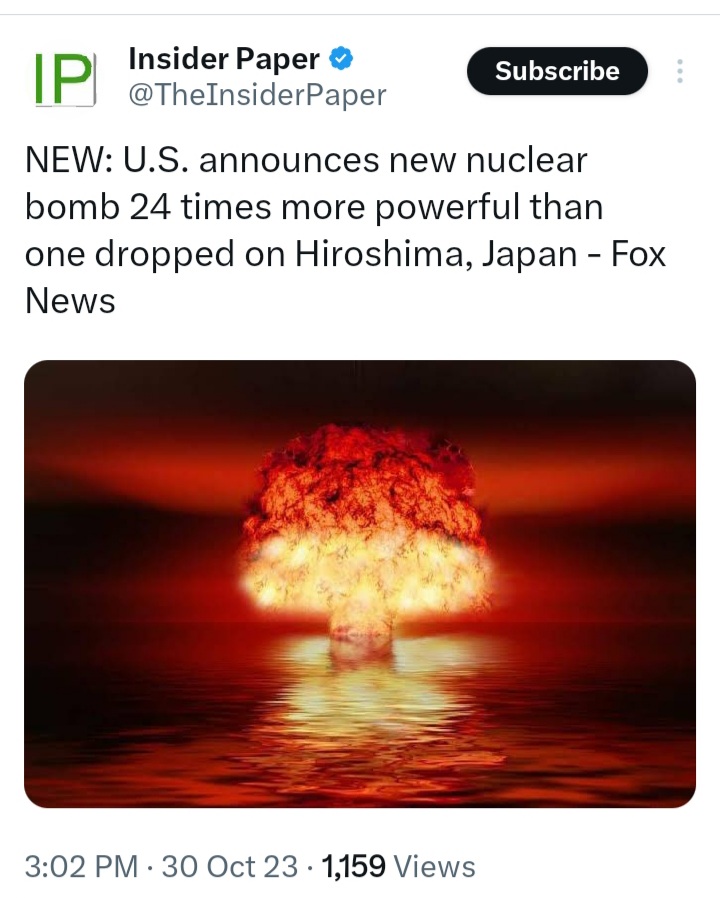Click the letter P in the logo

pyautogui.click(x=72, y=79)
